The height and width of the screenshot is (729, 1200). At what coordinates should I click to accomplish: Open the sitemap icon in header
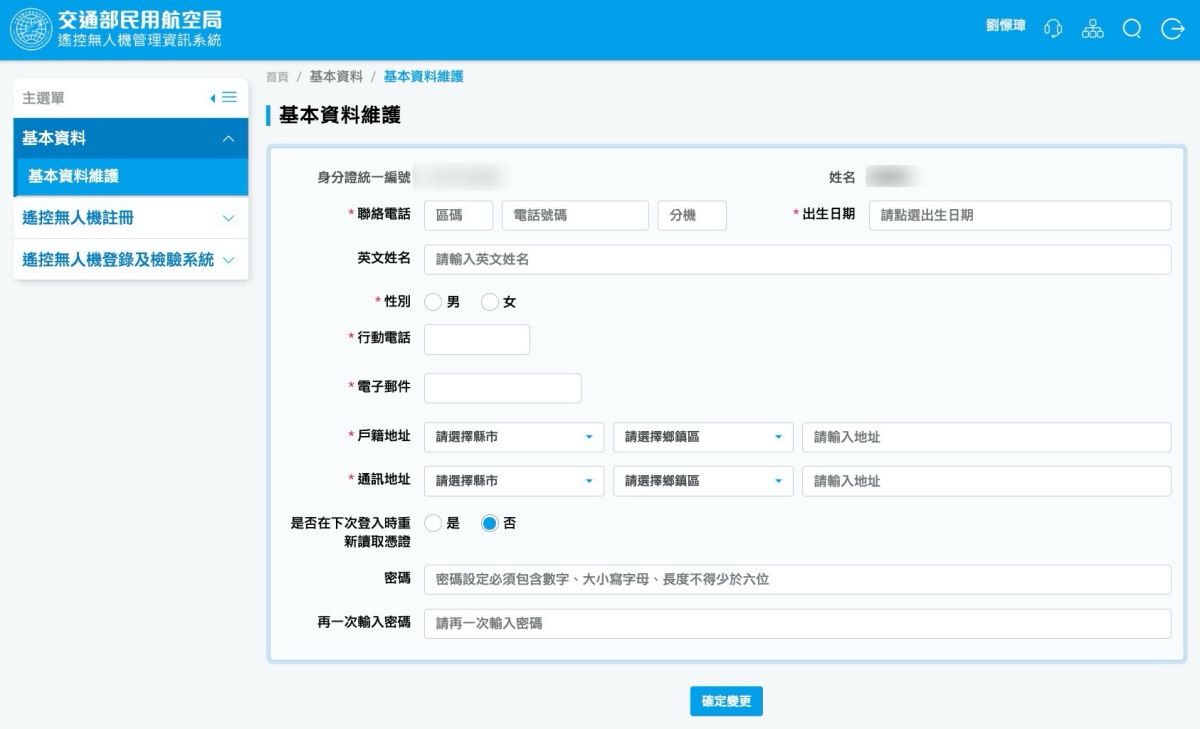1092,29
